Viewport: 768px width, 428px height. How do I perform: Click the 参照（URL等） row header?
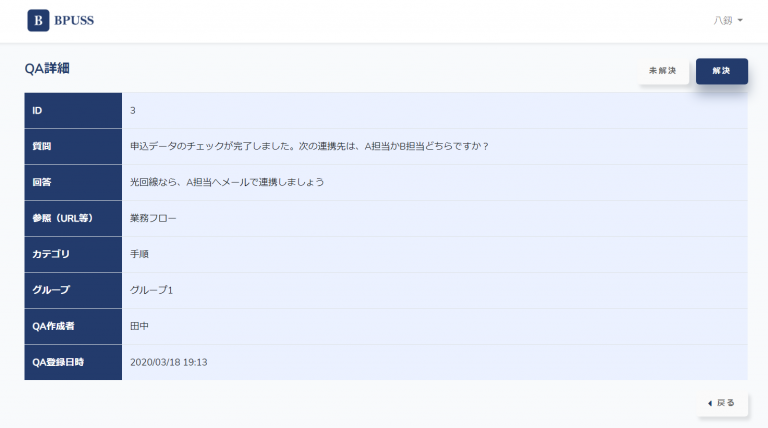(73, 218)
